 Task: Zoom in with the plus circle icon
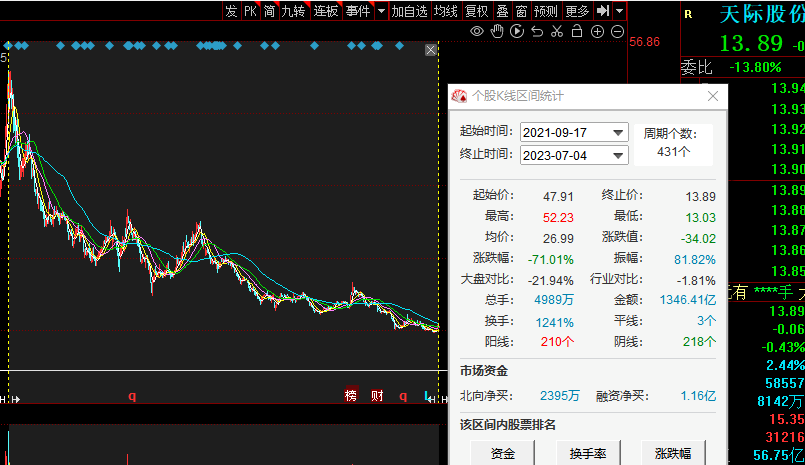point(597,31)
